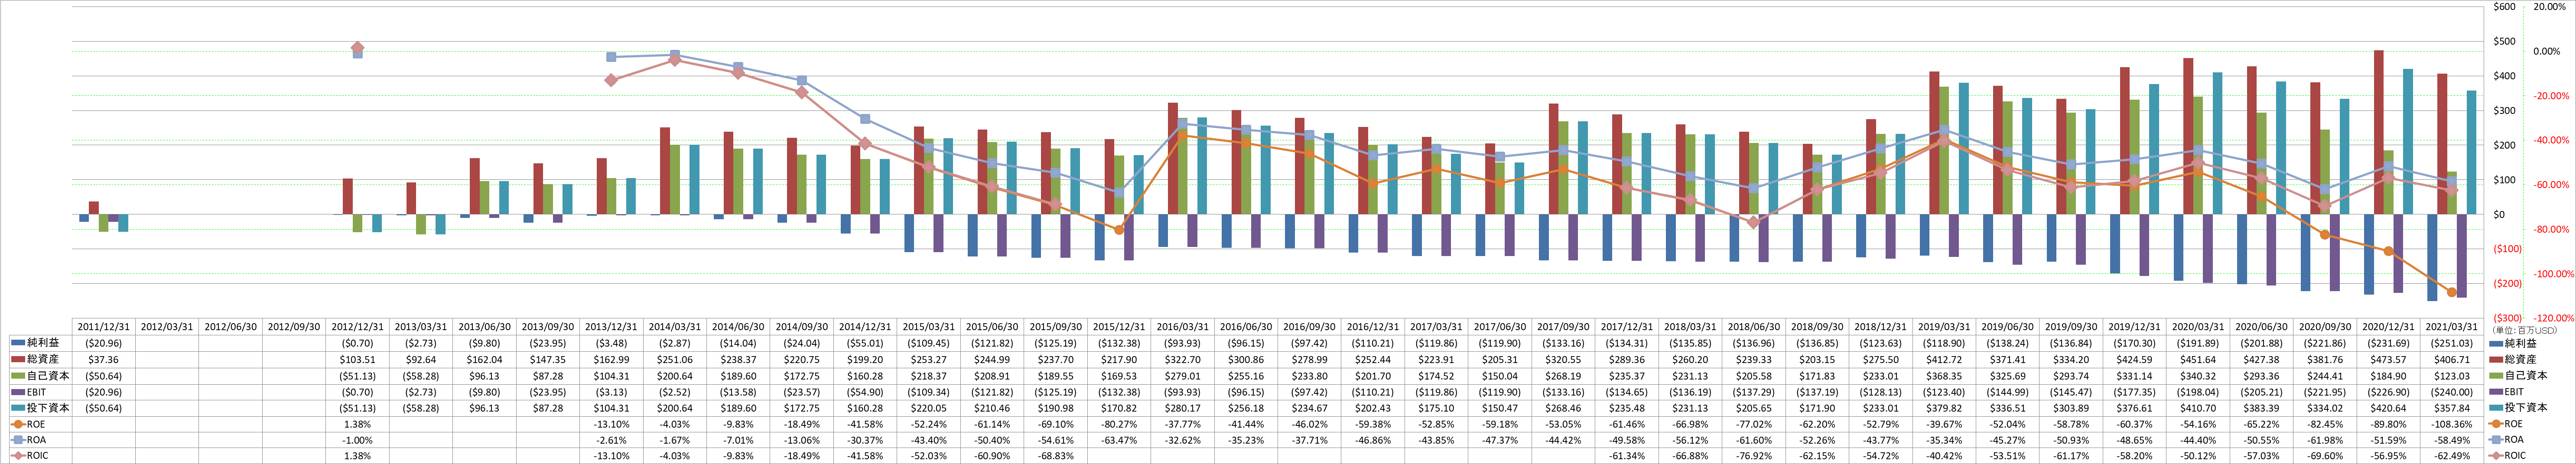The height and width of the screenshot is (464, 2576).
Task: Click the red total assets bar for 2020/12/31
Action: (2378, 132)
